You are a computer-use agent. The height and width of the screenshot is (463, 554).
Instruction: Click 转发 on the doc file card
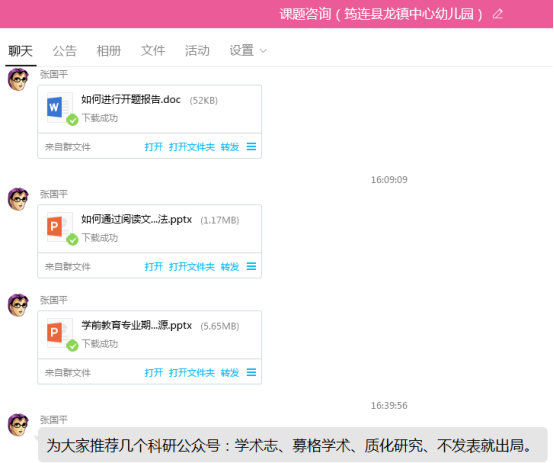(x=230, y=147)
